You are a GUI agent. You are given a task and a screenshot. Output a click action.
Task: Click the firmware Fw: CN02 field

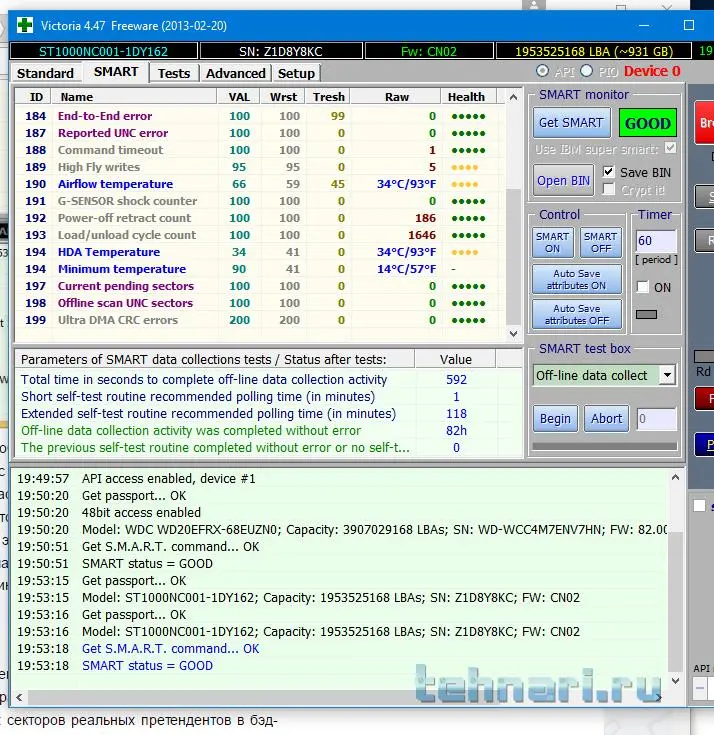429,51
